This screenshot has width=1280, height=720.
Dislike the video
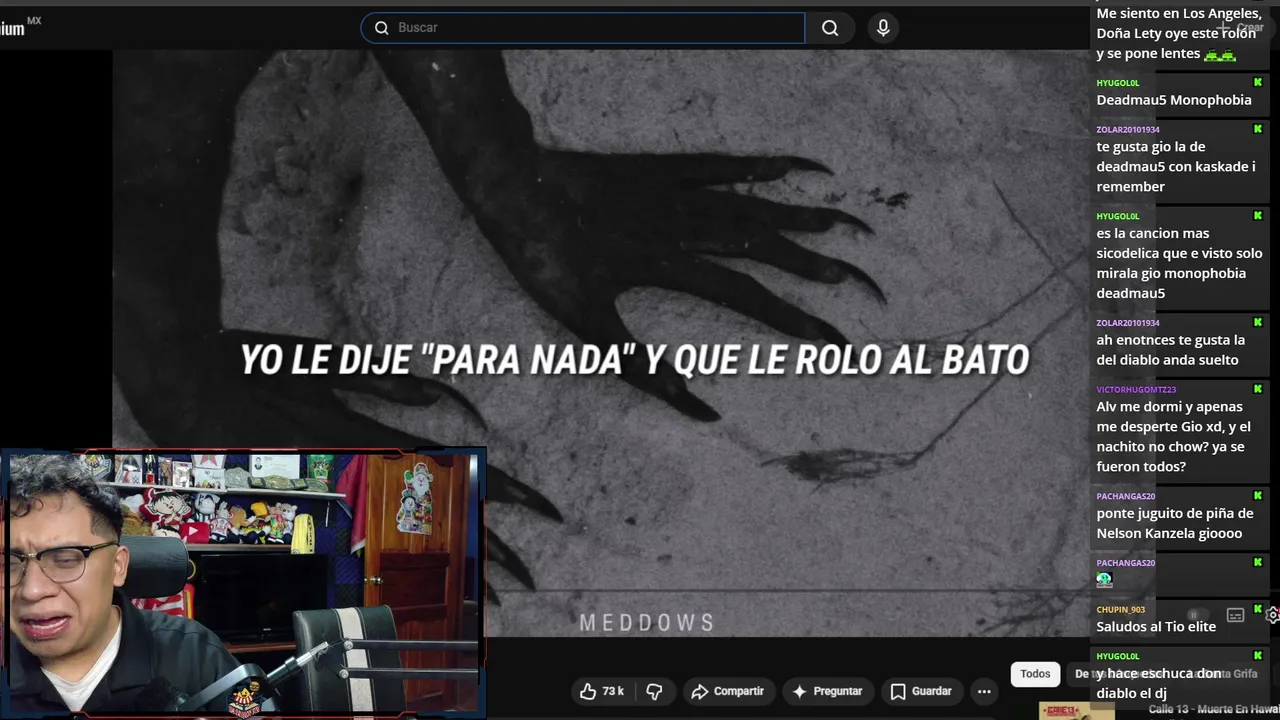pos(654,691)
